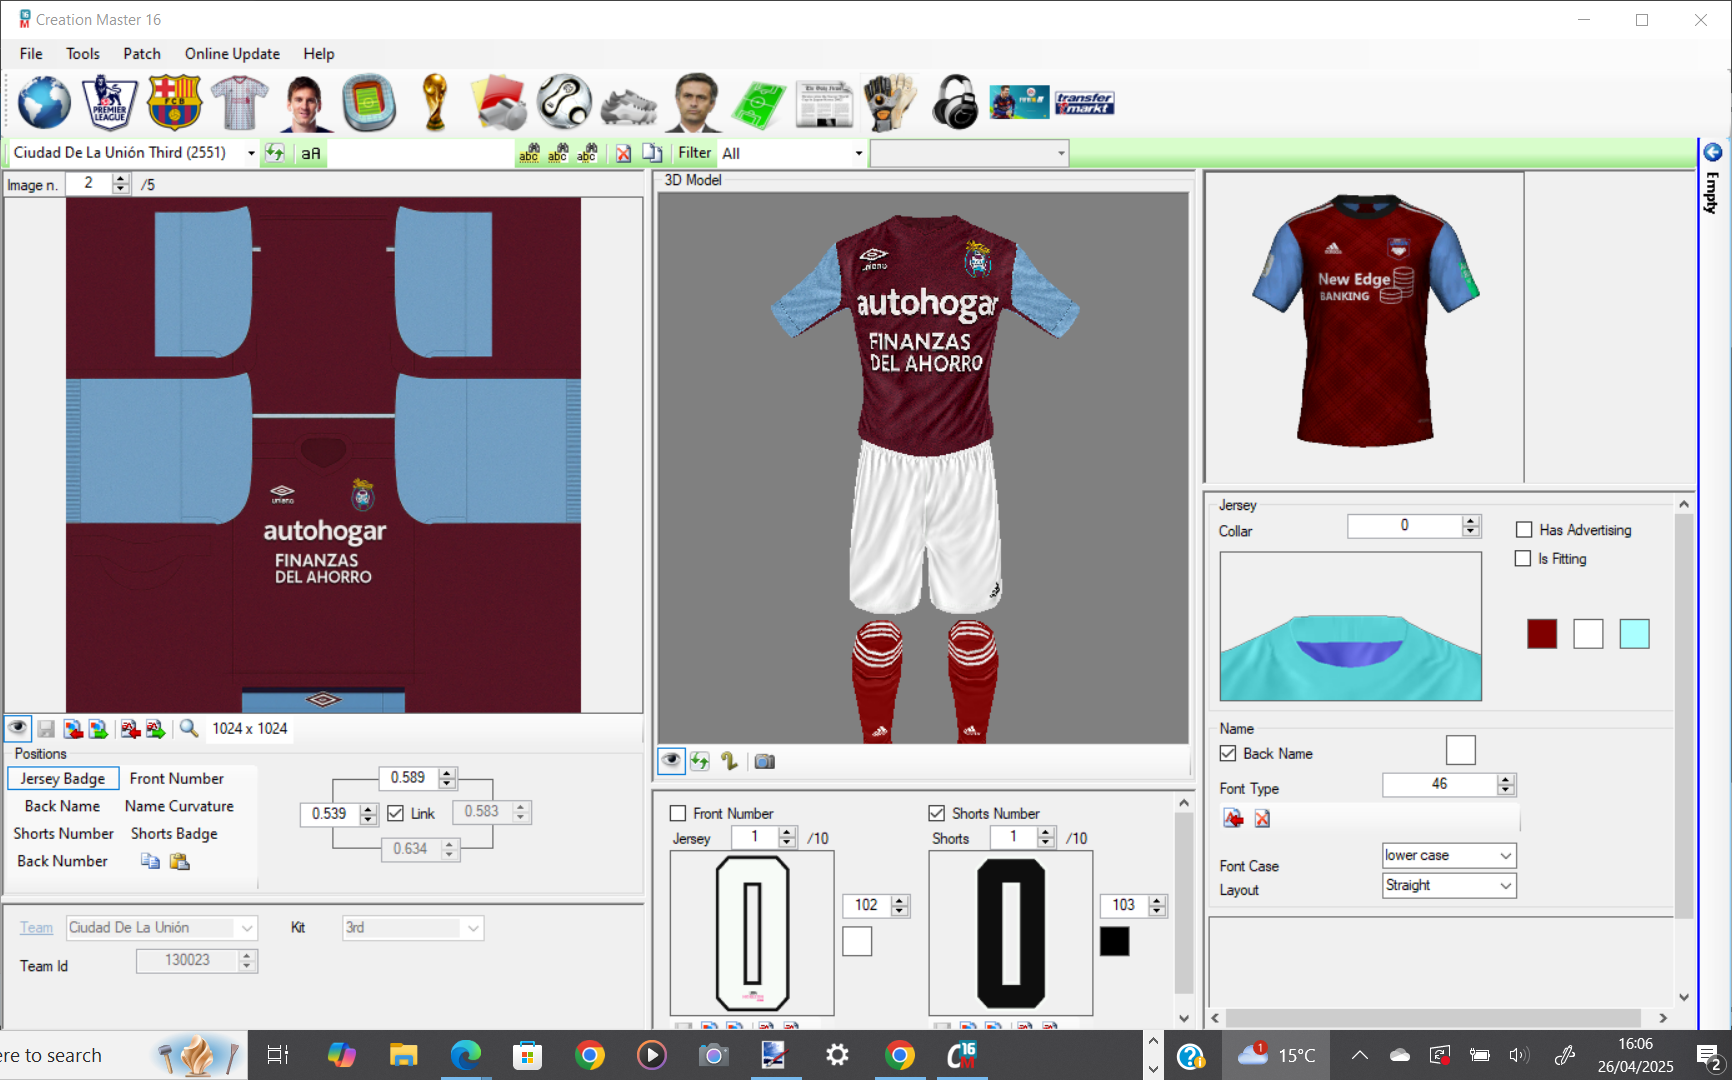Screen dimensions: 1732x1080
Task: Copy positions using the copy icon
Action: click(150, 861)
